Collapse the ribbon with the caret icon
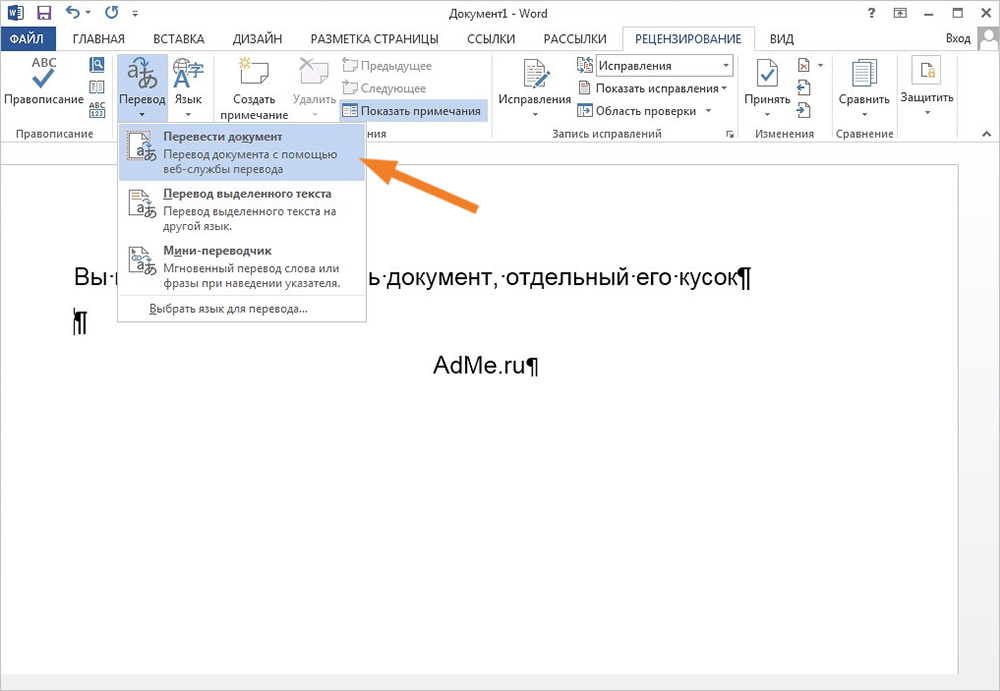1000x691 pixels. (x=987, y=134)
